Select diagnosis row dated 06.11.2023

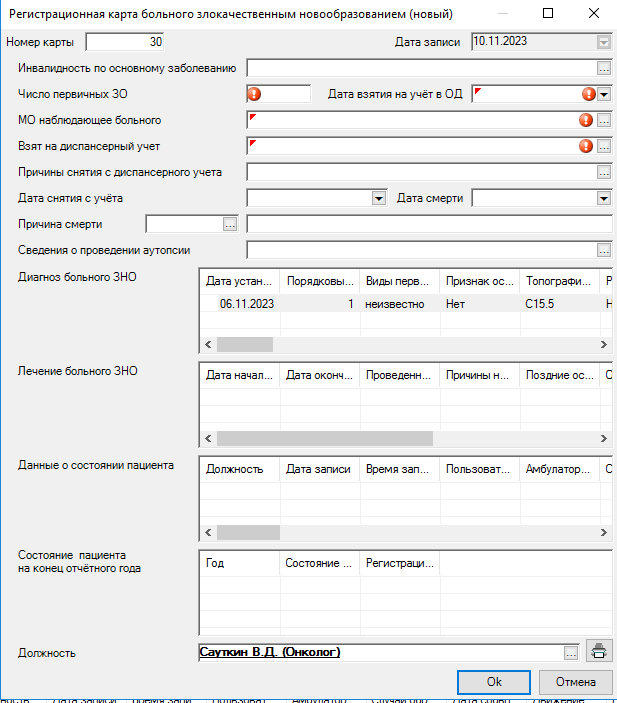point(405,304)
